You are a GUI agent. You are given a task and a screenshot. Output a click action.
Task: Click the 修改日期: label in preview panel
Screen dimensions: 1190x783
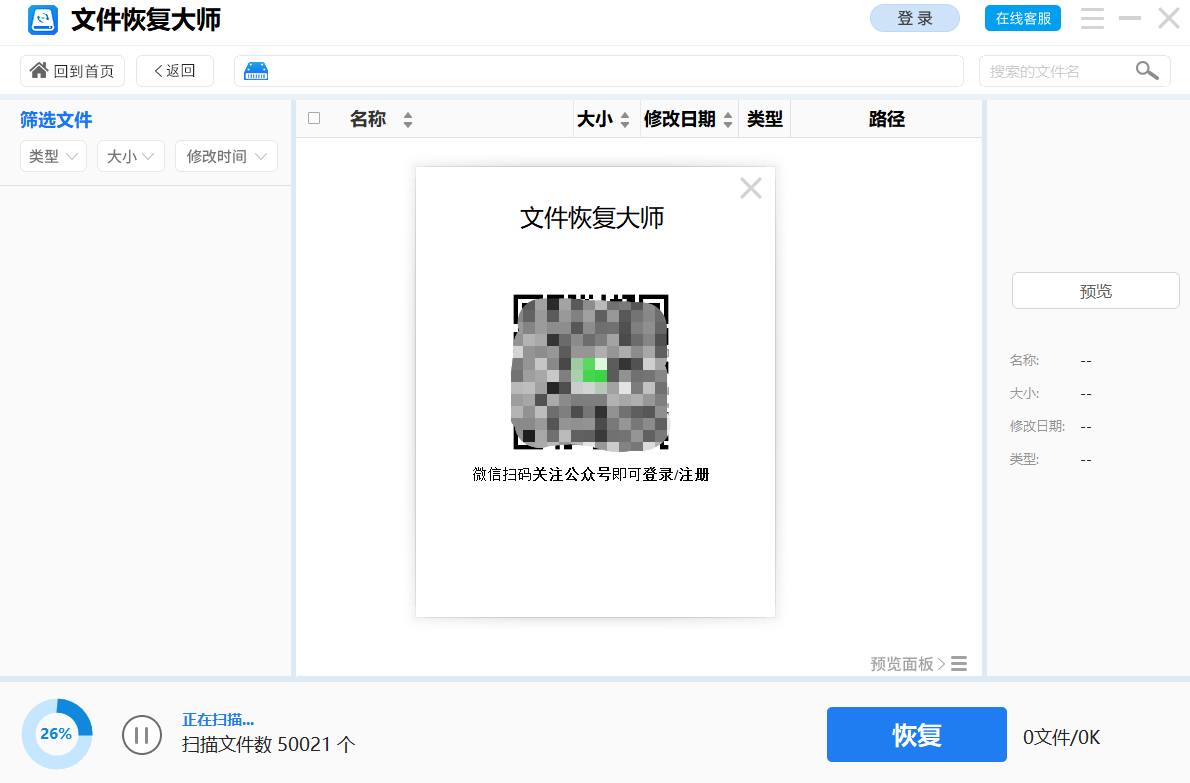pos(1037,426)
